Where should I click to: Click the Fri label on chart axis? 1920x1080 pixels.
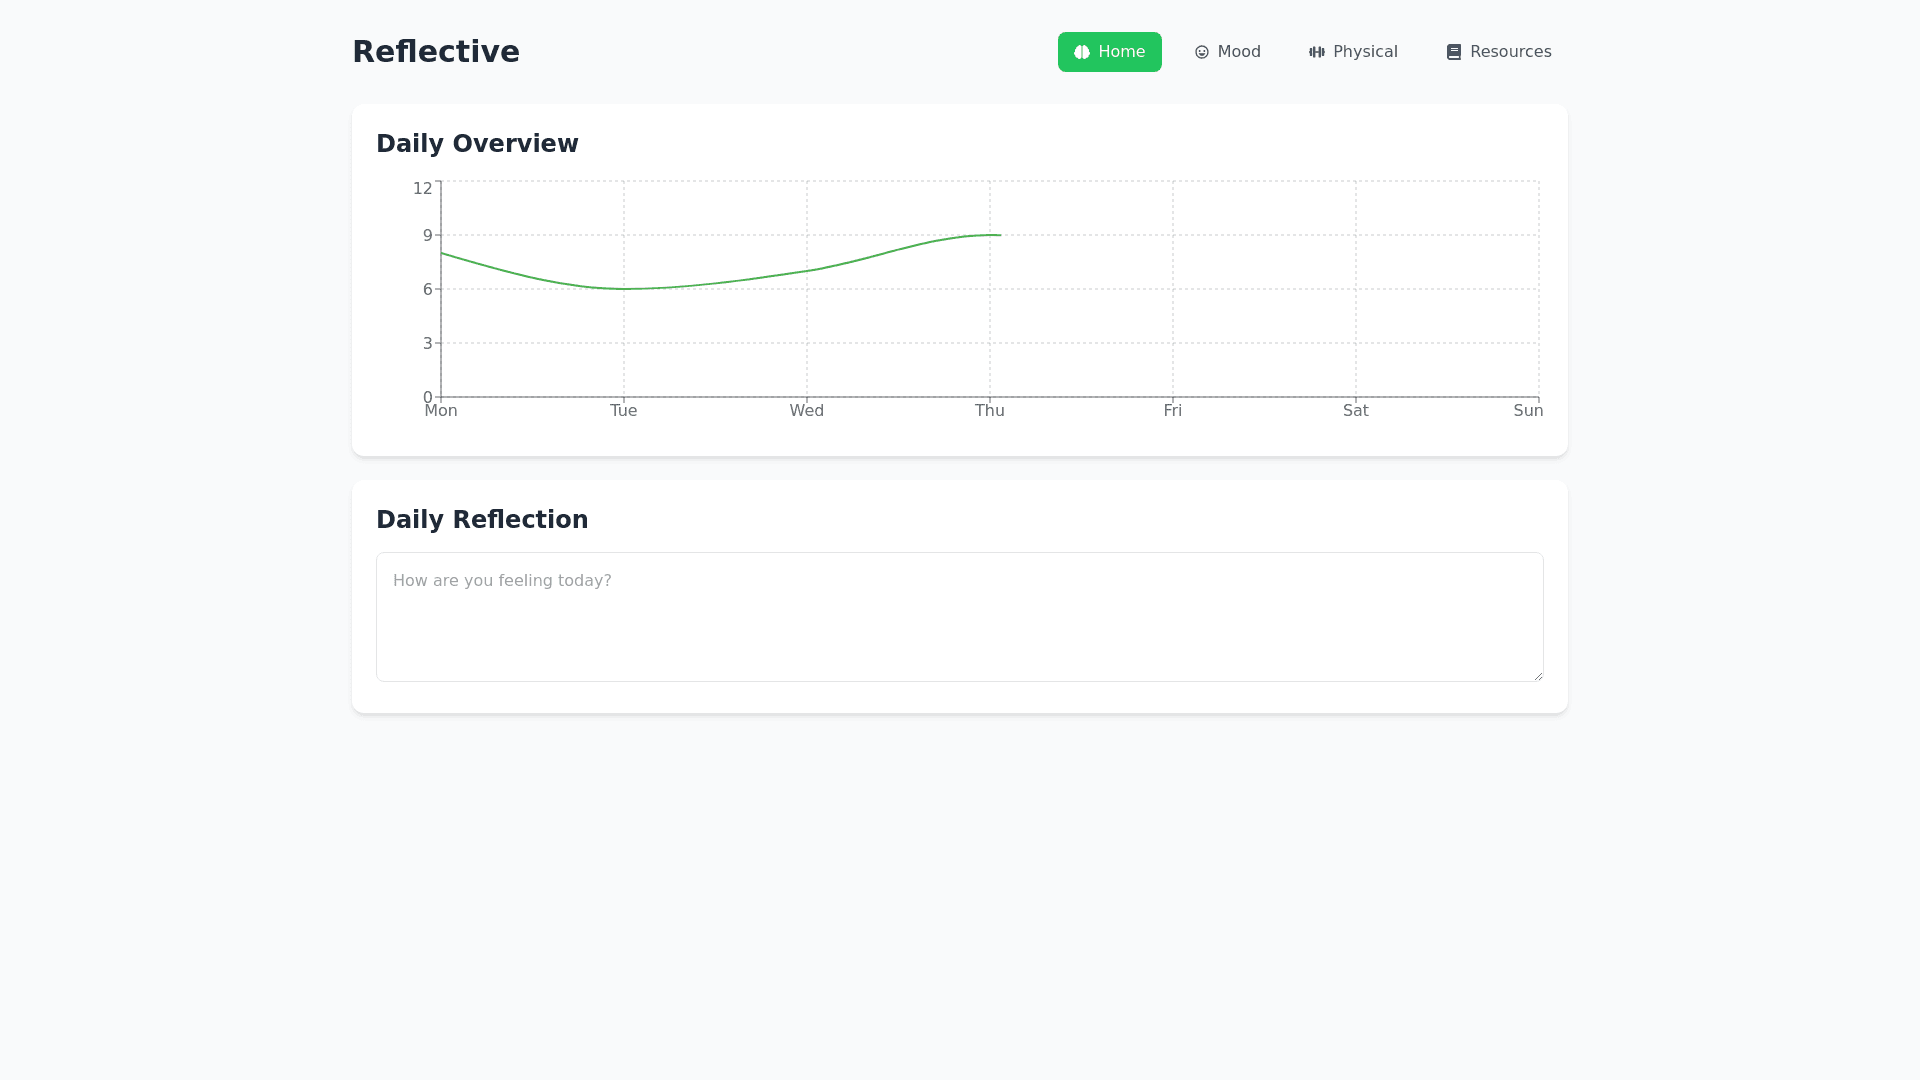[x=1172, y=411]
